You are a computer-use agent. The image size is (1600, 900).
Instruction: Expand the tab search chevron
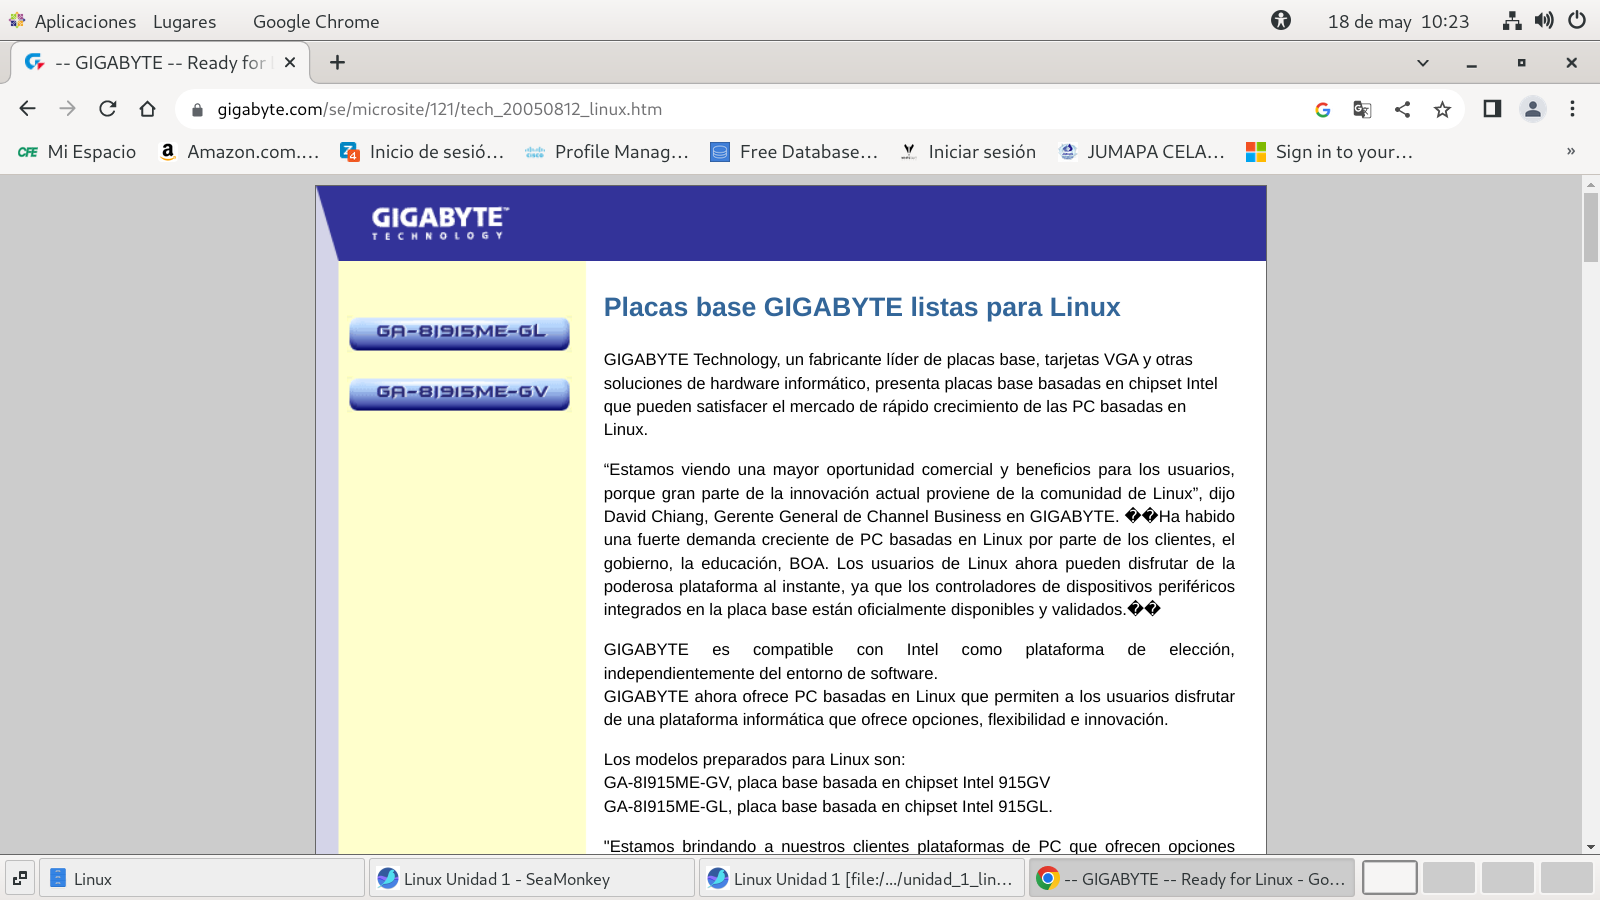pos(1422,63)
